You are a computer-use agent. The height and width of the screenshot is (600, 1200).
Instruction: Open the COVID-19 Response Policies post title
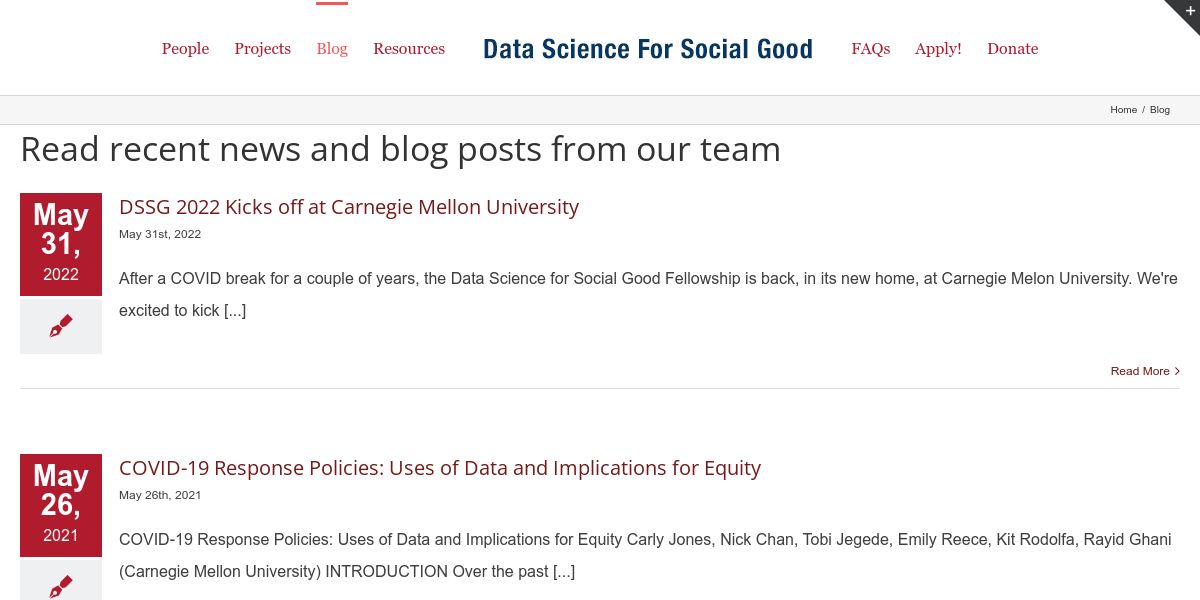(440, 468)
